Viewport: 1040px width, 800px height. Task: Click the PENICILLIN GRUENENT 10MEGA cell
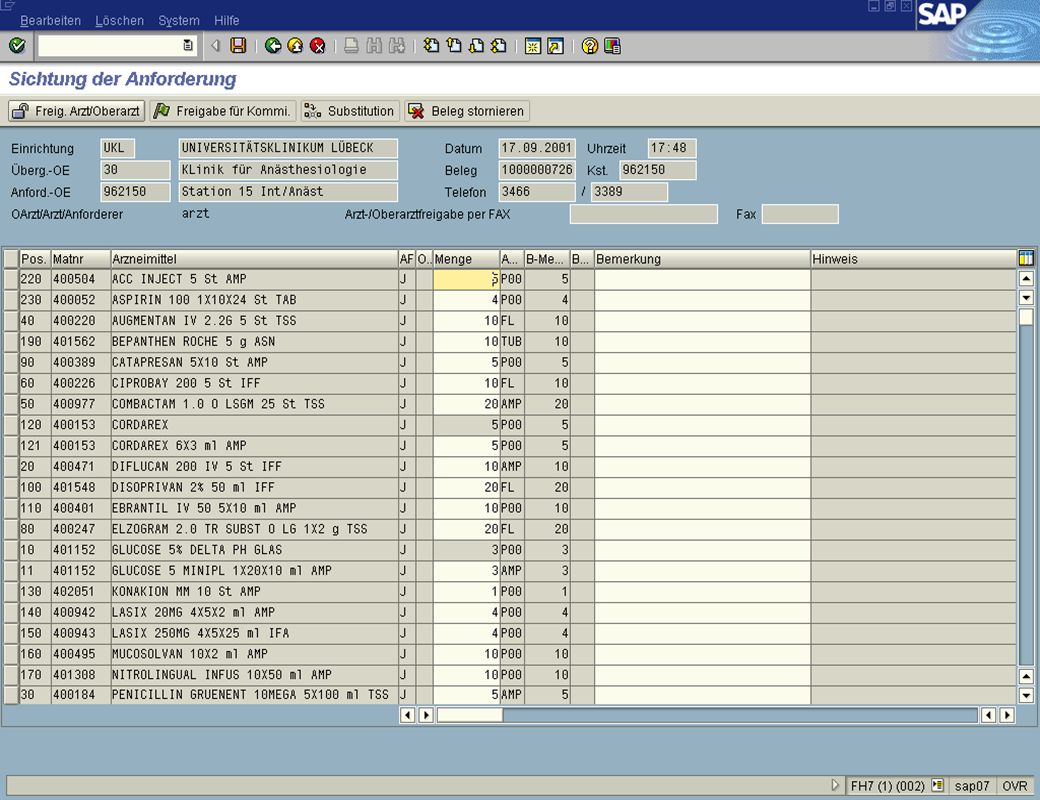pyautogui.click(x=253, y=695)
